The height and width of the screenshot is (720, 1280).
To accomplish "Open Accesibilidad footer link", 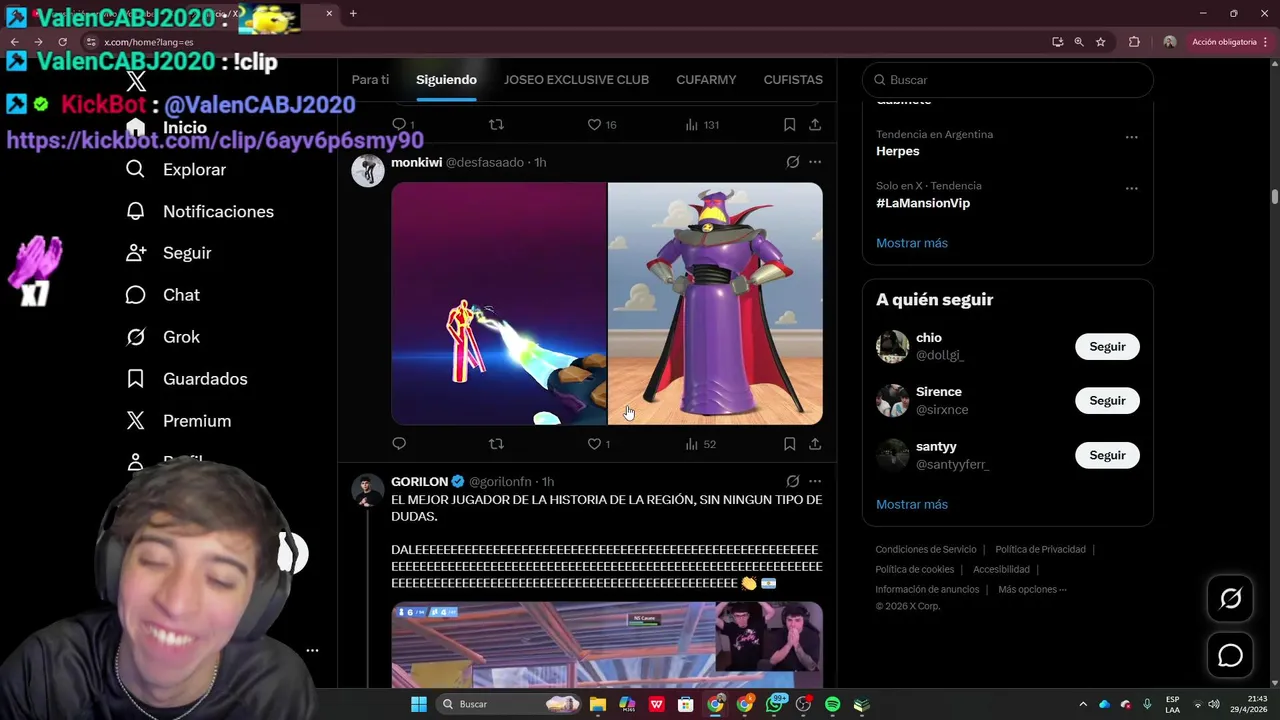I will click(1001, 570).
